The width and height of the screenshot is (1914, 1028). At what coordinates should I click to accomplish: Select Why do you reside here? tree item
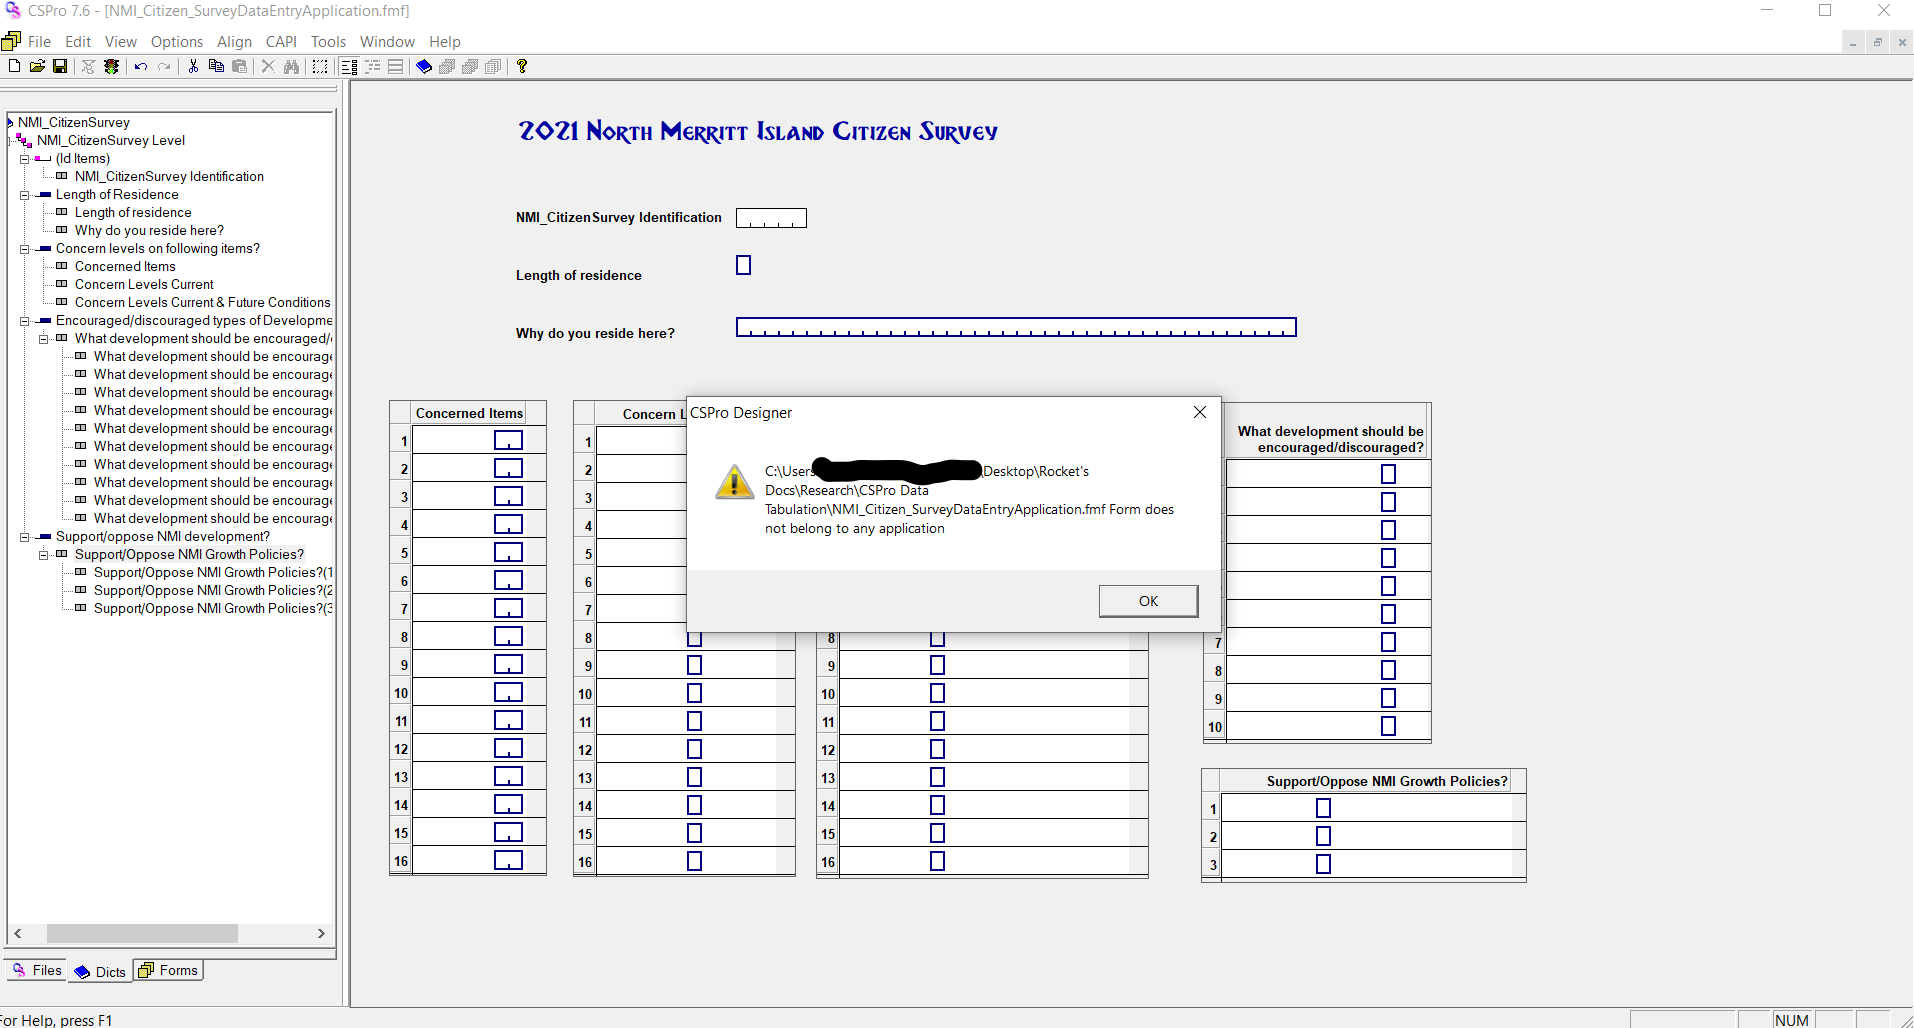149,231
